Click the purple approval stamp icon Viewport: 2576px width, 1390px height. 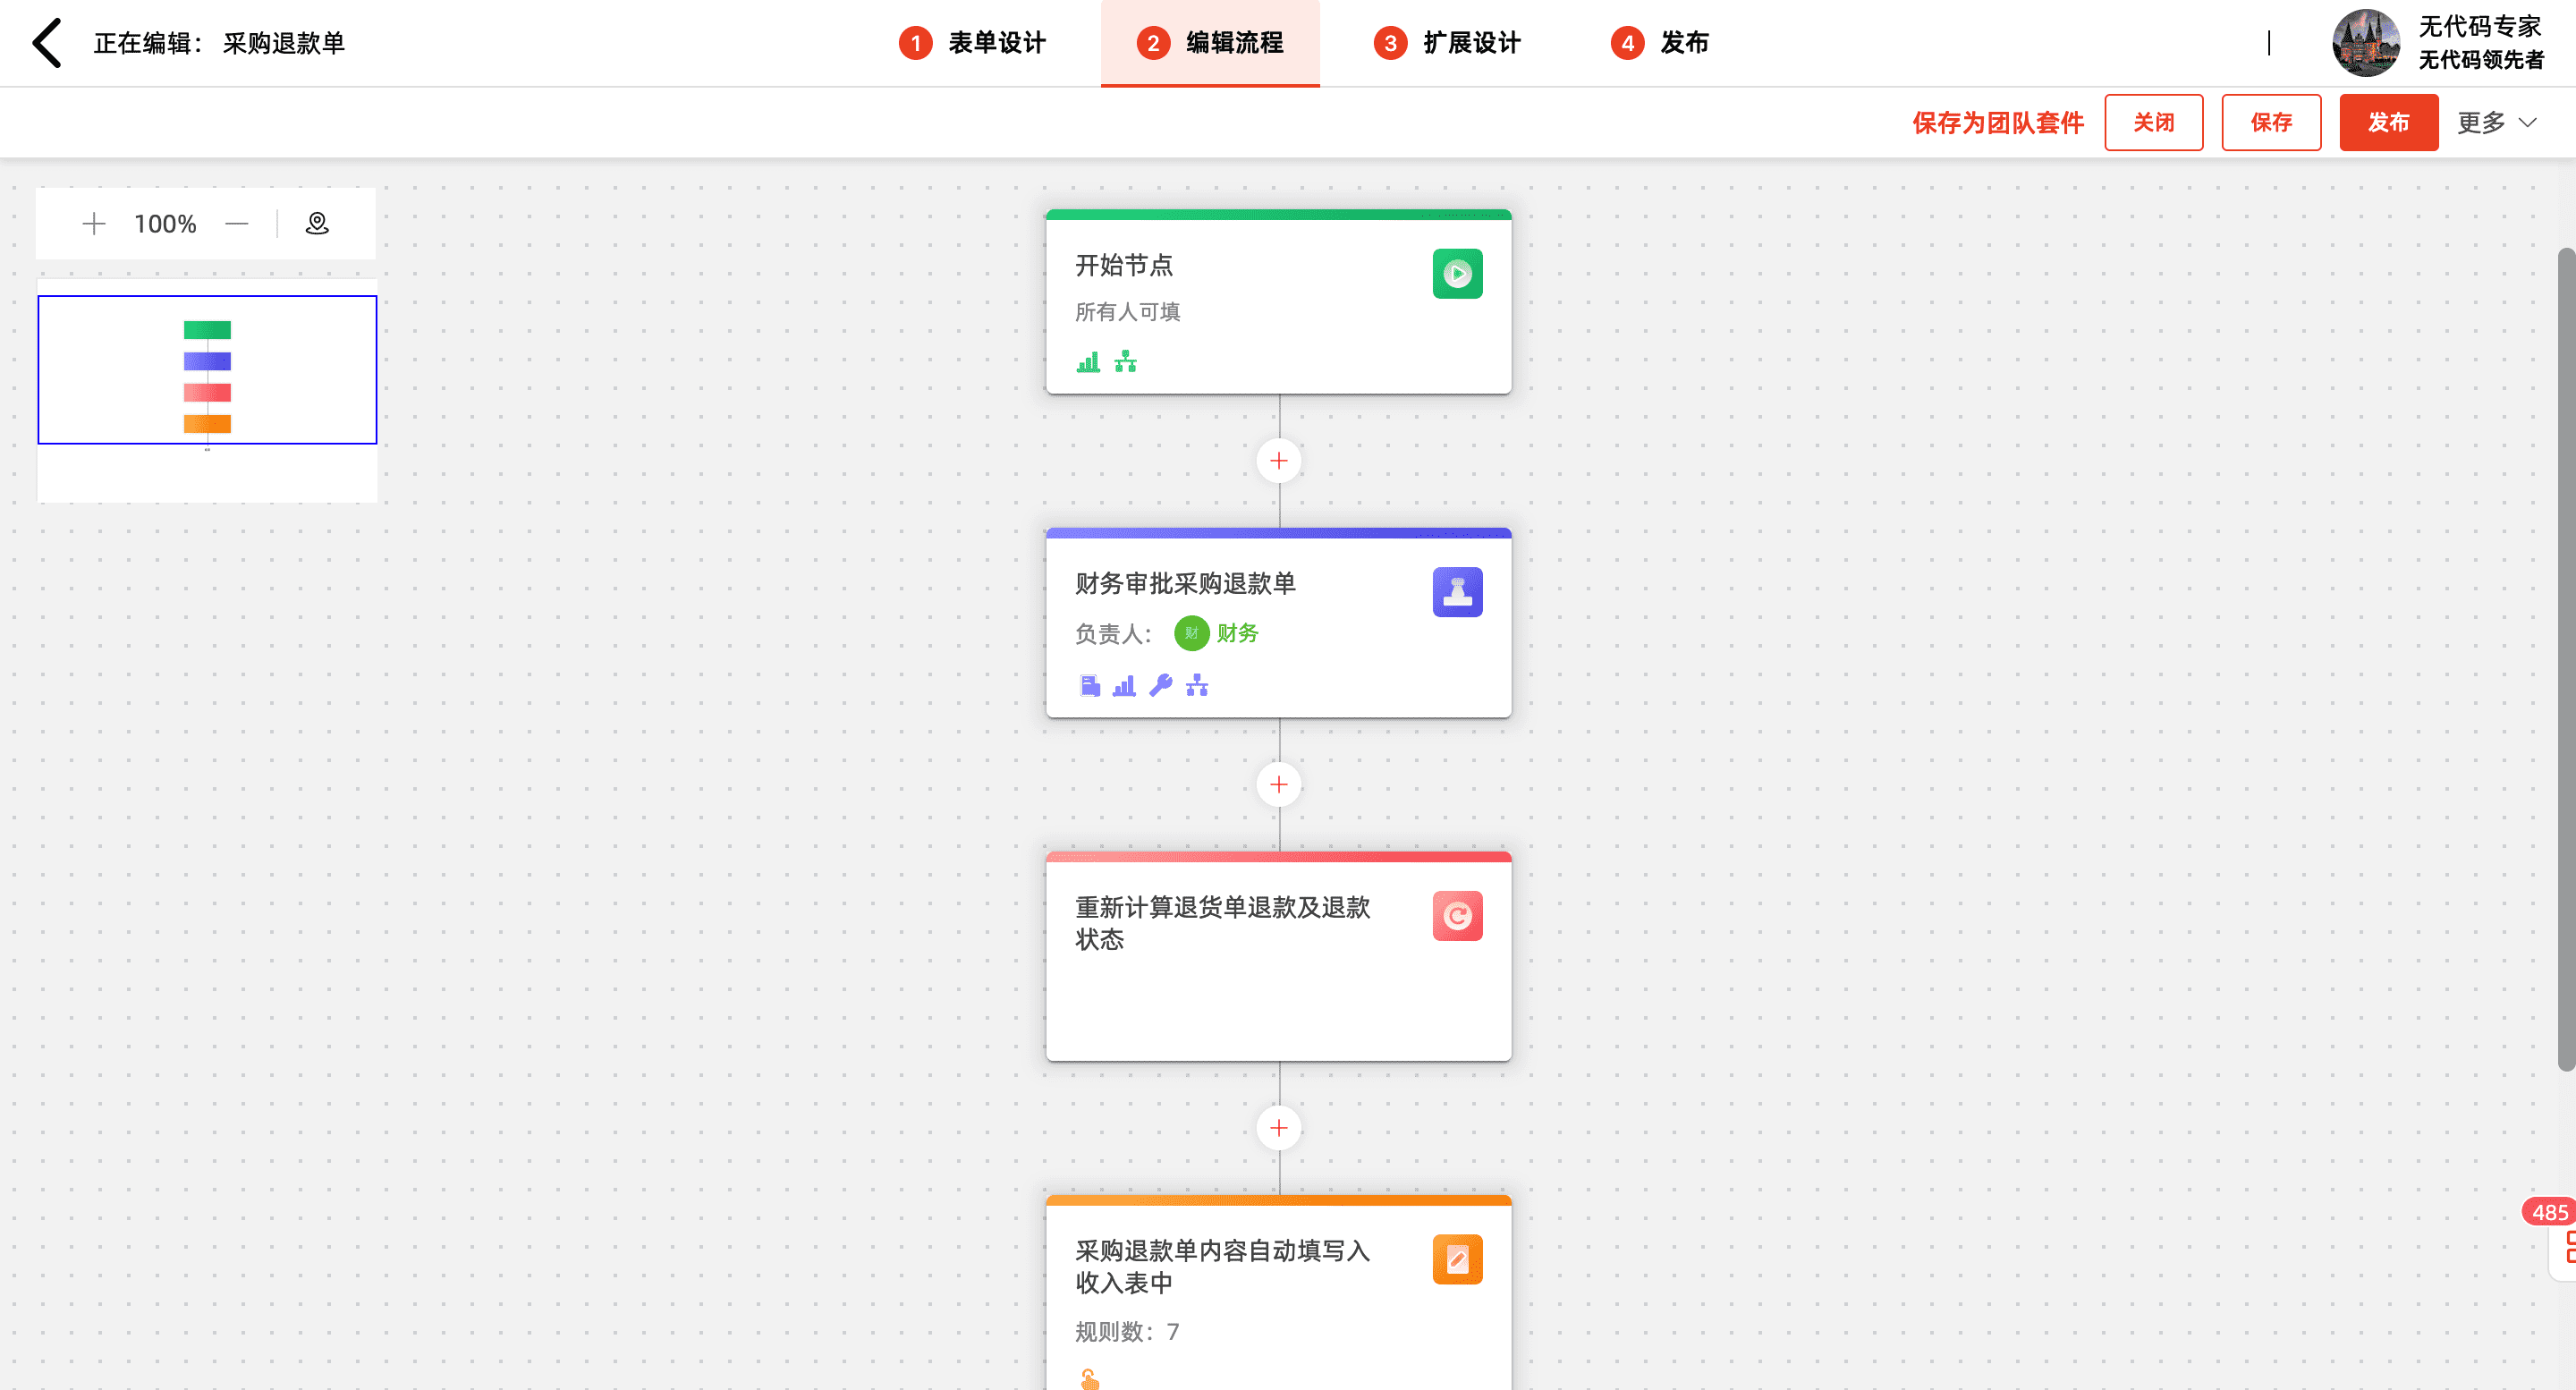pos(1457,592)
